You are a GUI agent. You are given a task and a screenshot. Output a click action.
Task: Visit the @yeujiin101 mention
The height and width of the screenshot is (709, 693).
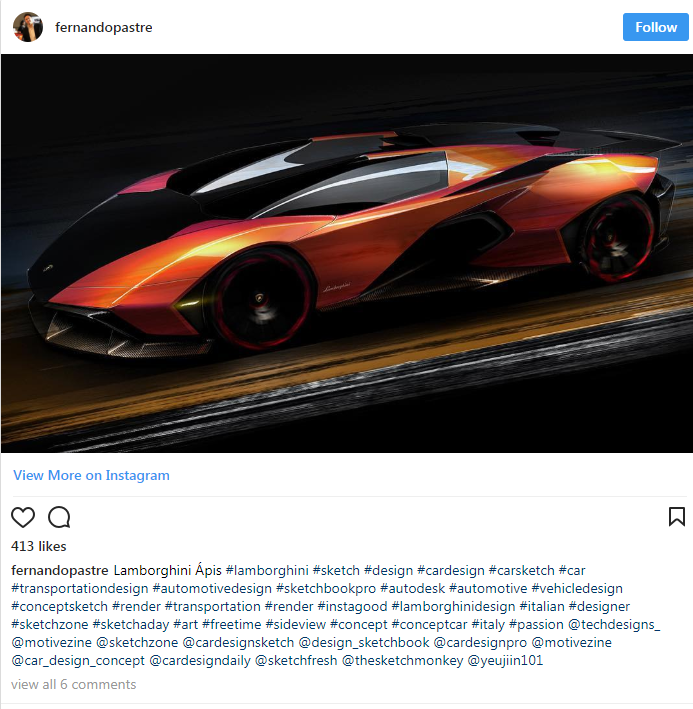click(505, 661)
